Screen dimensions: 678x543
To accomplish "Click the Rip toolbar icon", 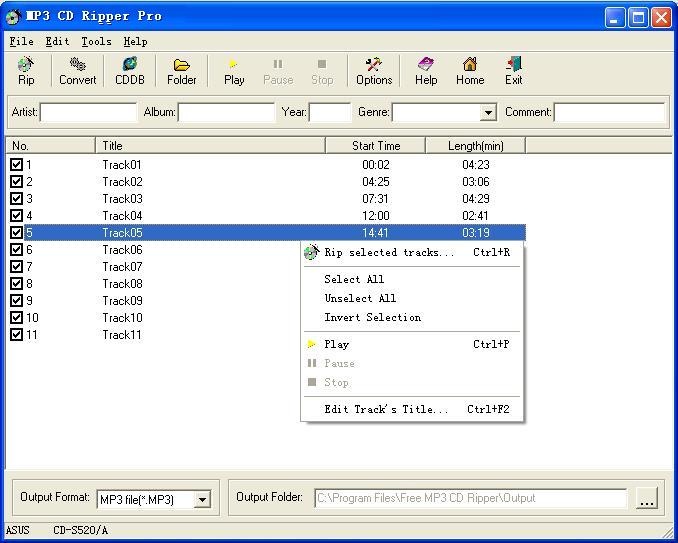I will tap(26, 71).
